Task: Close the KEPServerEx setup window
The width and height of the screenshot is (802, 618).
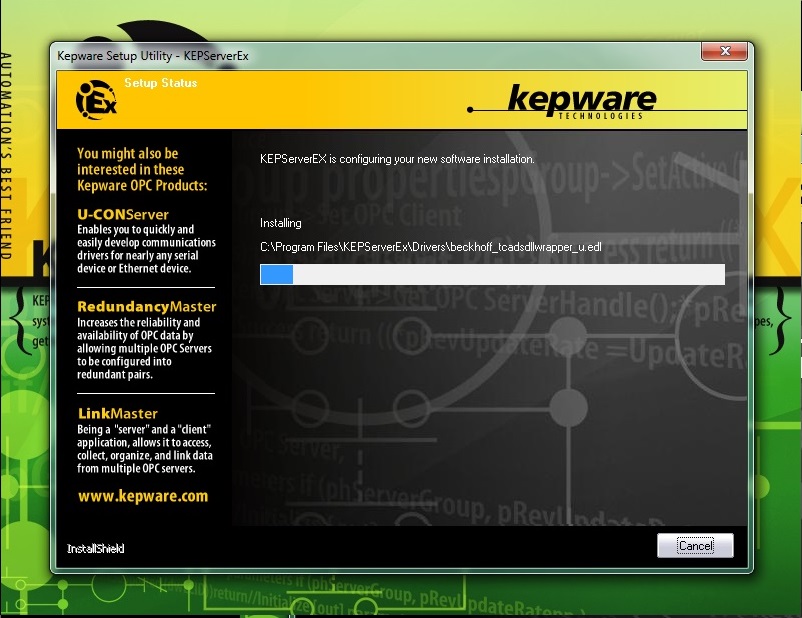Action: [724, 51]
